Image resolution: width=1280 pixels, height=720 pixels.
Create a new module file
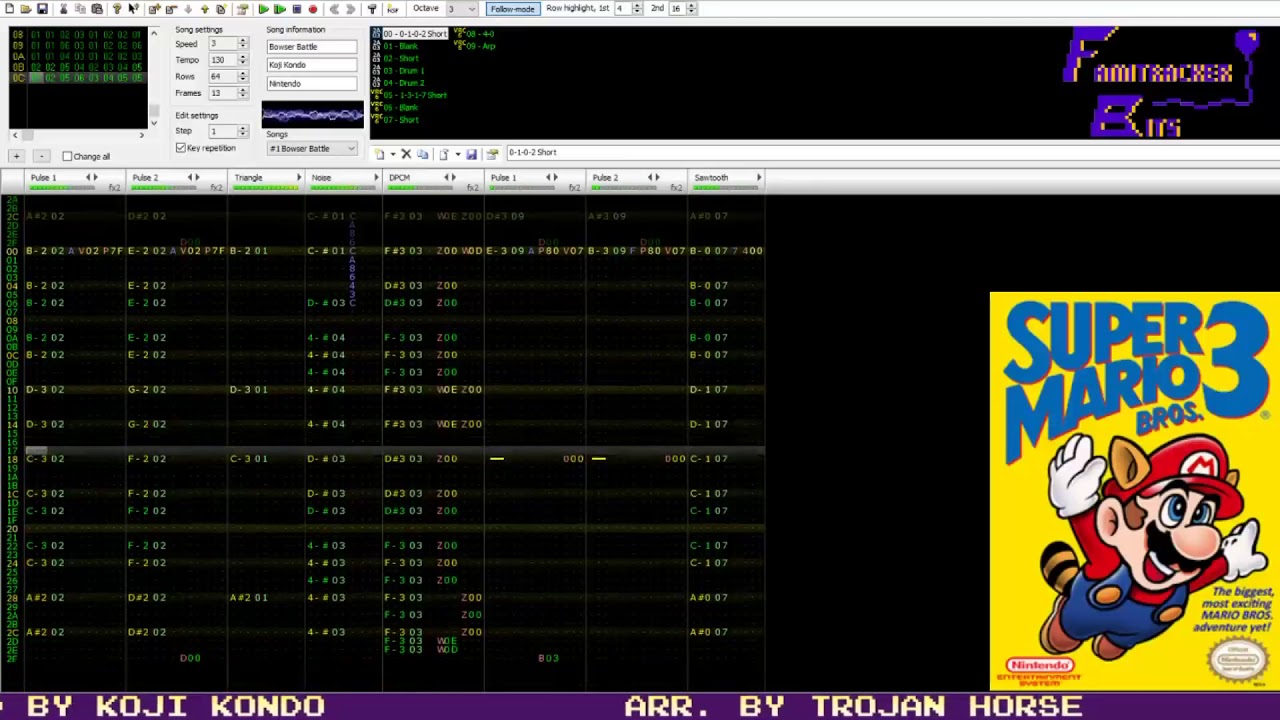coord(9,9)
